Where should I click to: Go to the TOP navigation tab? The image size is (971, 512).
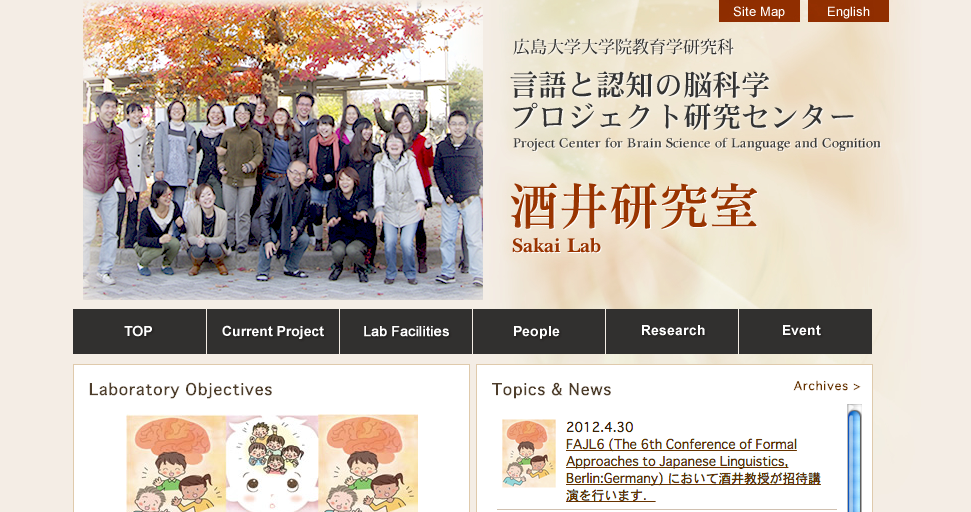[x=139, y=331]
